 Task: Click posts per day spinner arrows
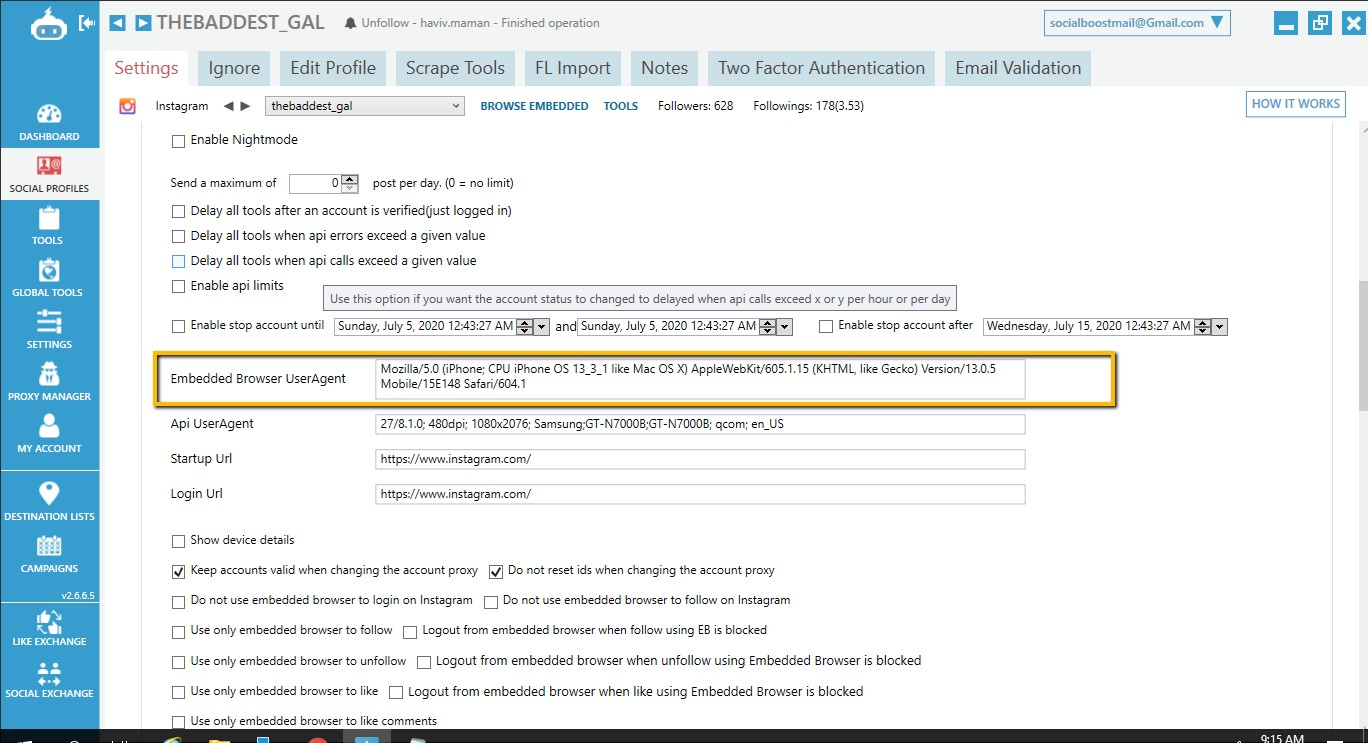[350, 183]
